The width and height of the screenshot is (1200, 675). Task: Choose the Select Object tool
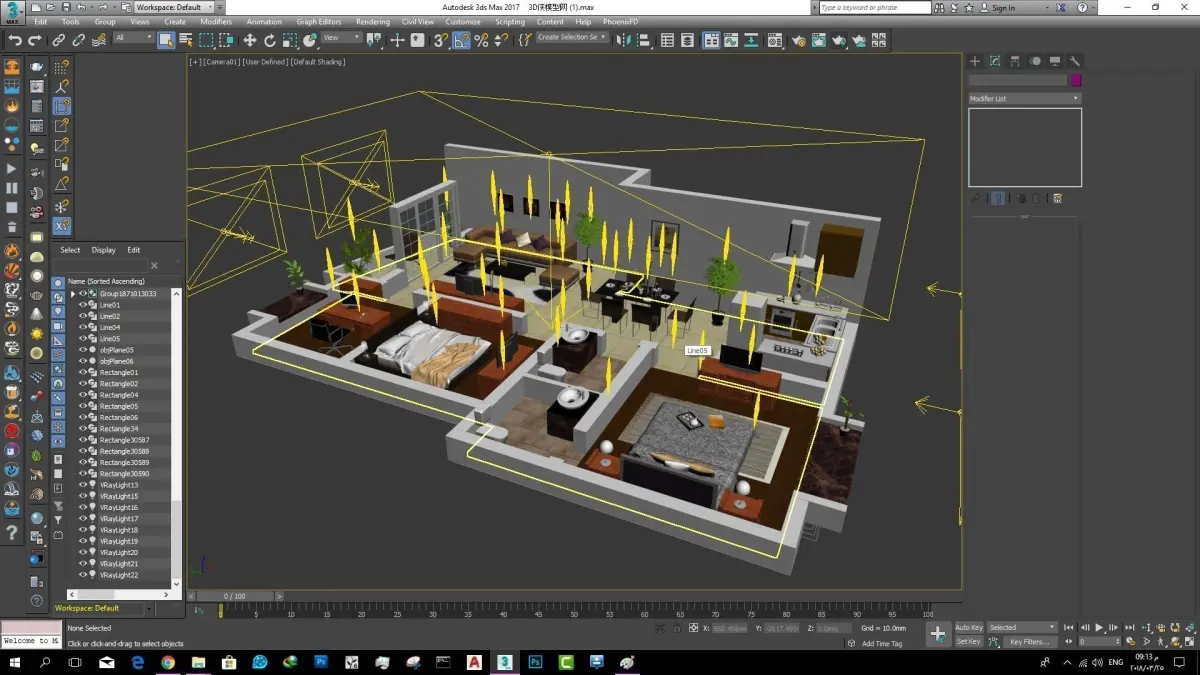coord(166,40)
